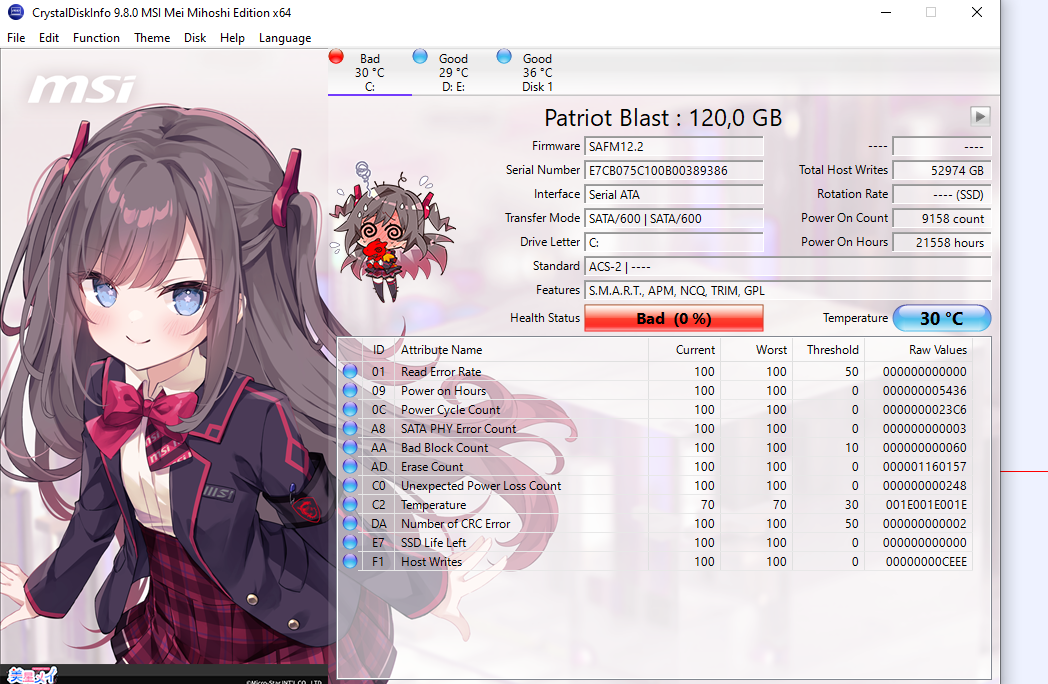Click status orb of Bad Block Count row
1048x684 pixels.
click(350, 447)
